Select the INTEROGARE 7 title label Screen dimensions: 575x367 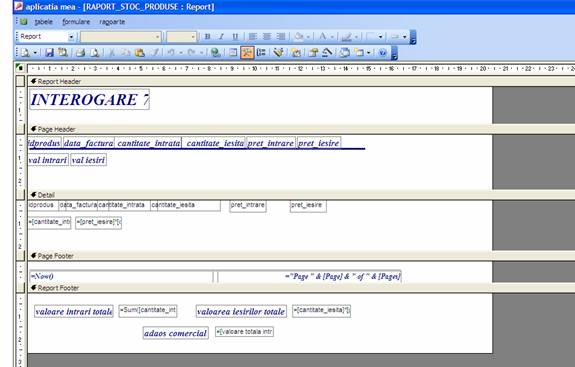(89, 99)
